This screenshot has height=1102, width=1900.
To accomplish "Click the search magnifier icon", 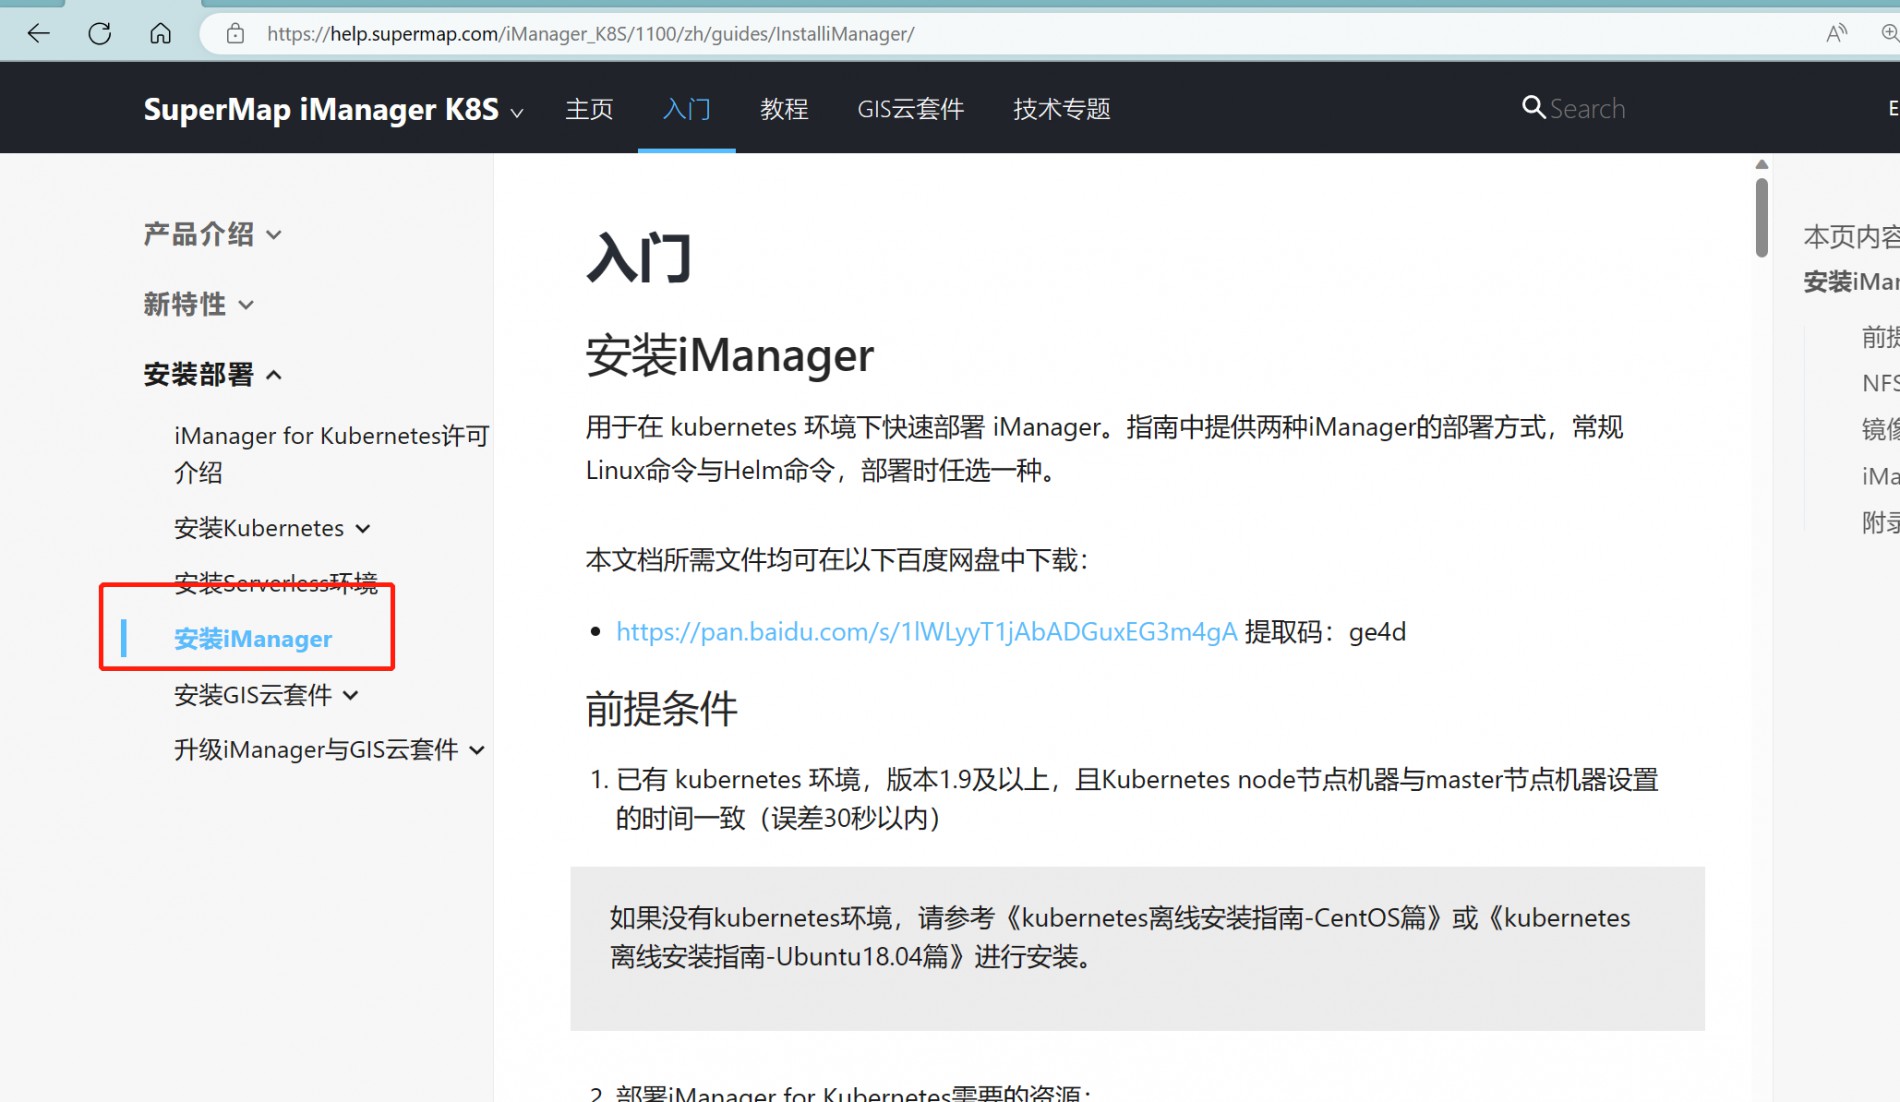I will [1533, 107].
